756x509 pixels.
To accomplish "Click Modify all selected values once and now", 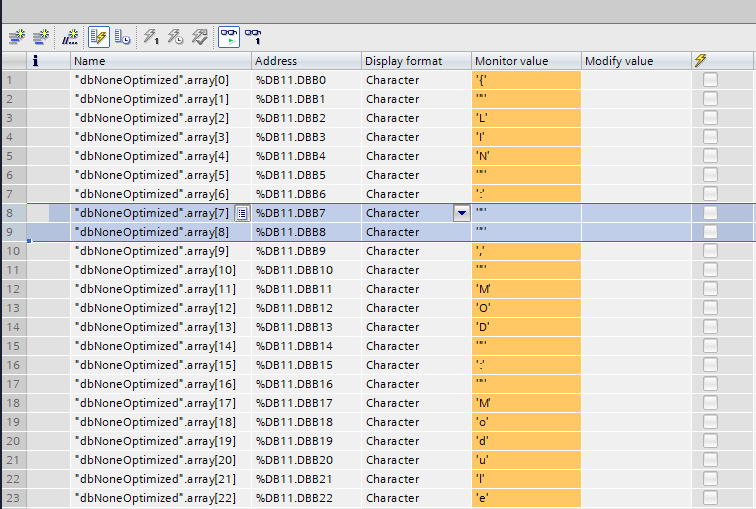I will click(x=151, y=37).
